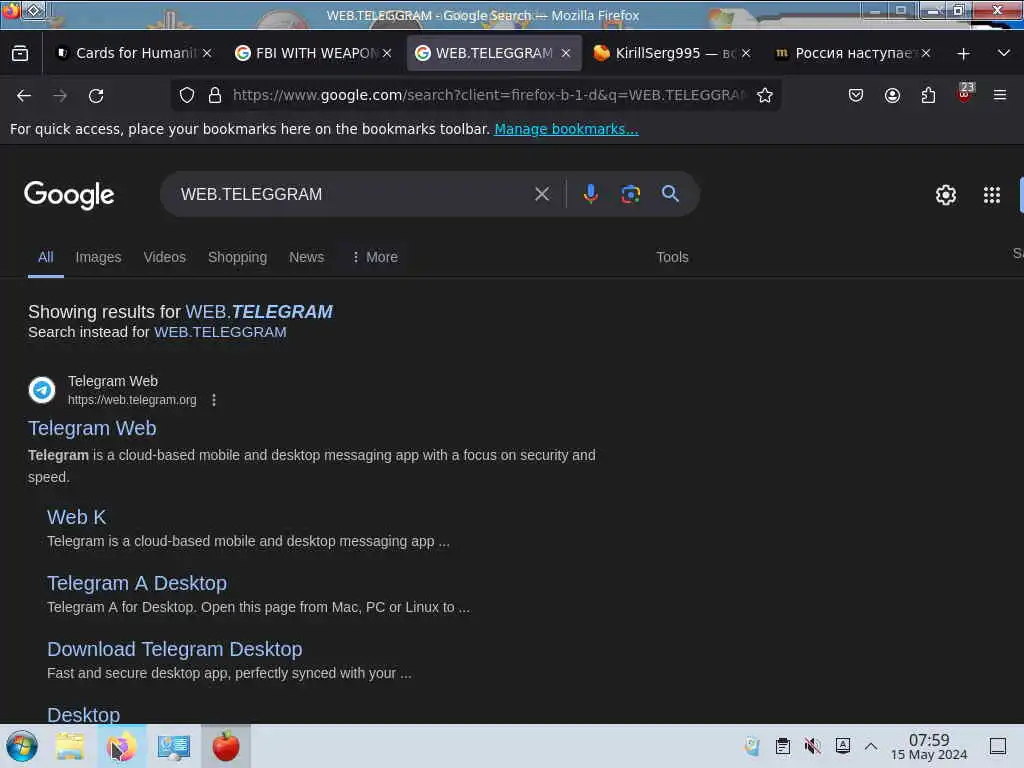Select the News search filter
The height and width of the screenshot is (768, 1024).
point(306,257)
